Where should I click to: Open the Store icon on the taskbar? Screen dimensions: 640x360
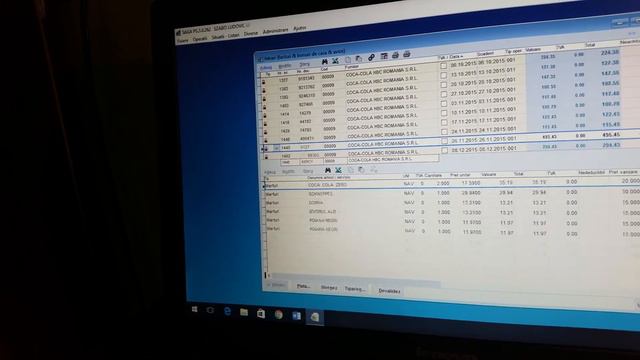[261, 313]
